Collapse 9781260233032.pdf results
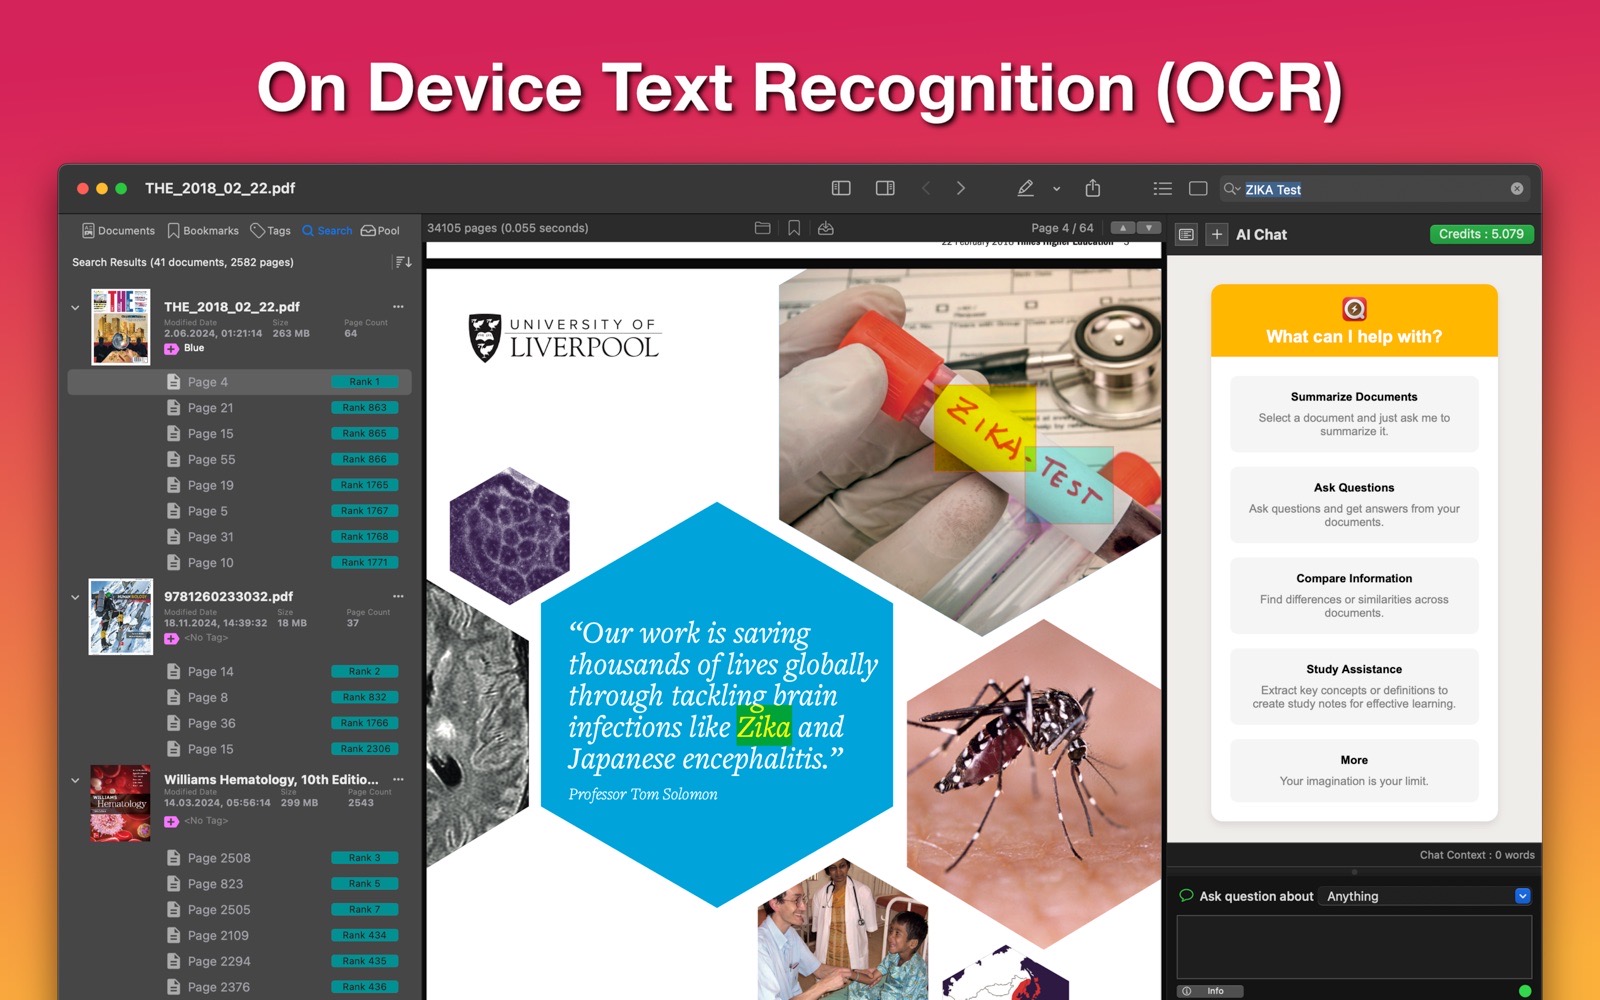 click(x=75, y=597)
